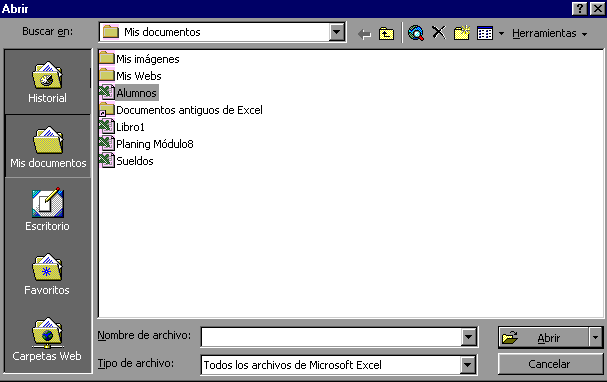Create a new folder

click(x=462, y=33)
